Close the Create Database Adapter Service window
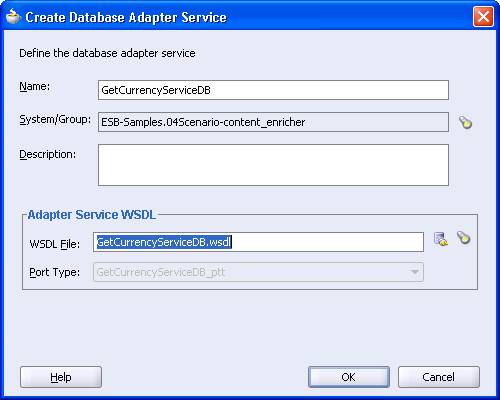The height and width of the screenshot is (400, 500). pyautogui.click(x=483, y=17)
